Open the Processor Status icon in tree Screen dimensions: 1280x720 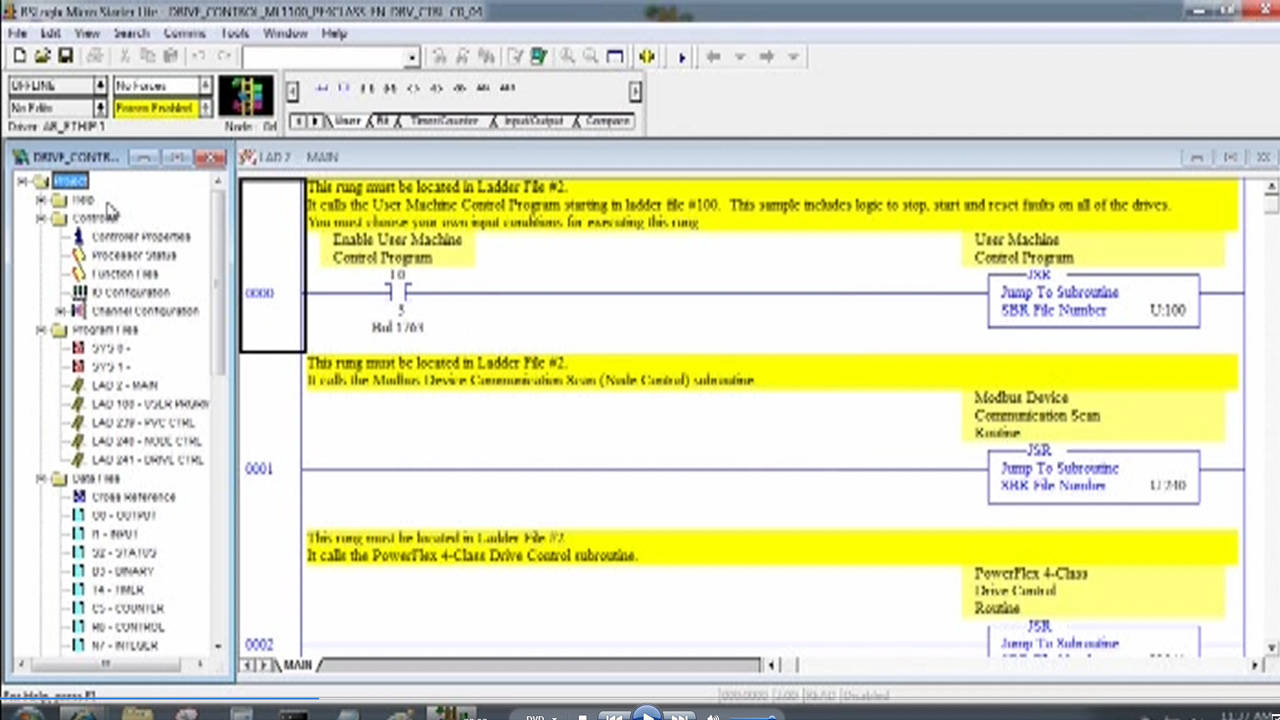coord(79,255)
